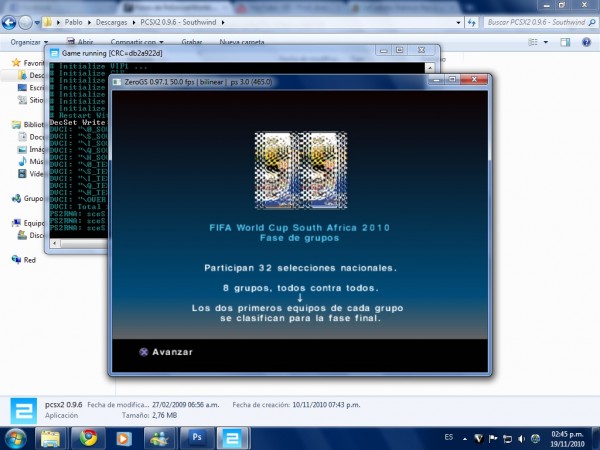Open Windows Explorer from the taskbar

[50, 439]
